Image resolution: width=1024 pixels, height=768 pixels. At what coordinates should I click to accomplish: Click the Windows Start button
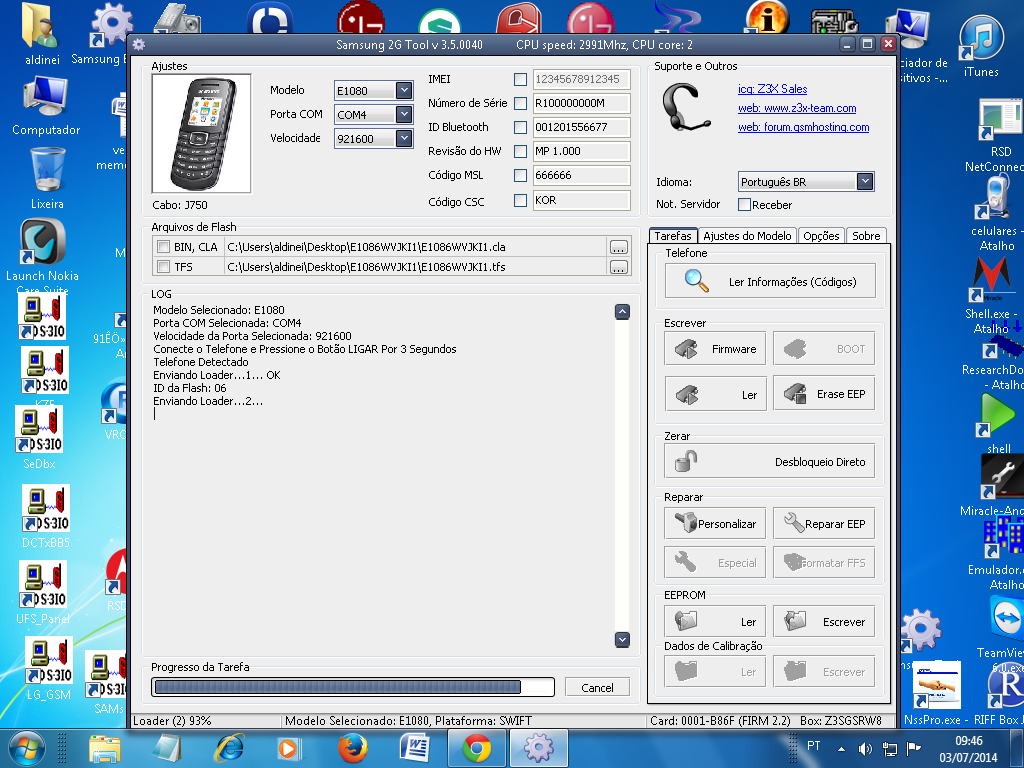27,748
